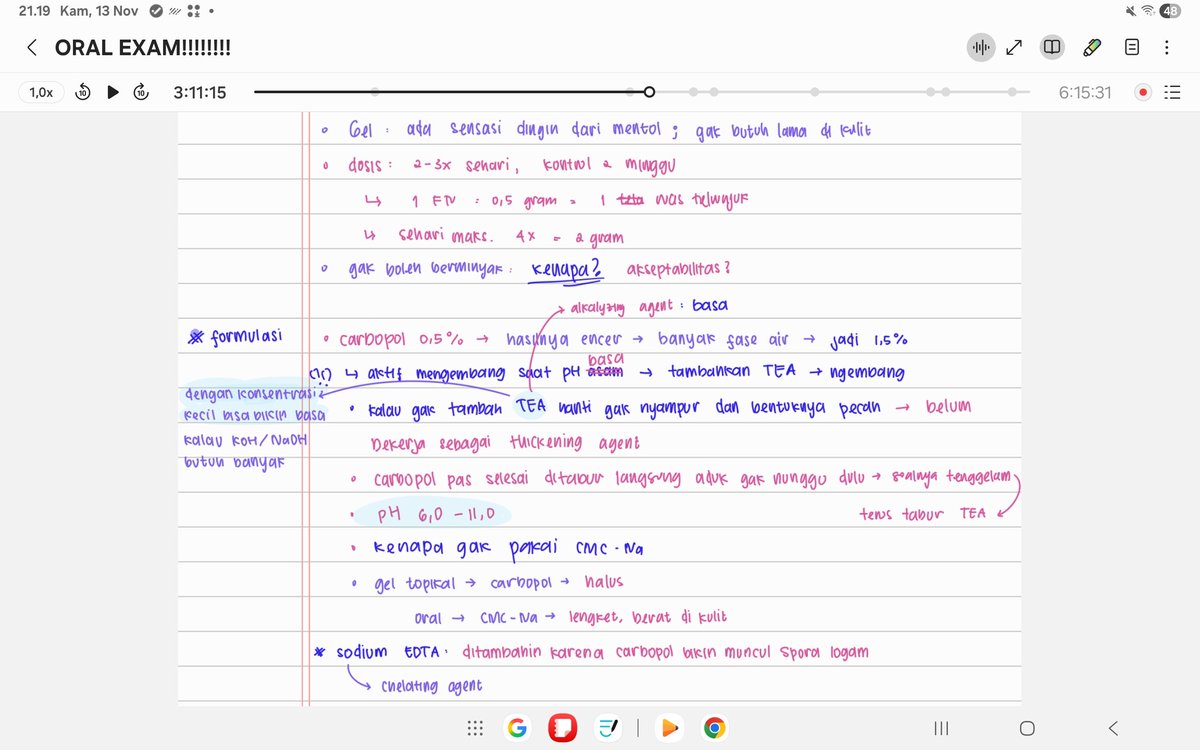Click the playhead knob on the audio timeline
The height and width of the screenshot is (750, 1200).
click(x=649, y=92)
